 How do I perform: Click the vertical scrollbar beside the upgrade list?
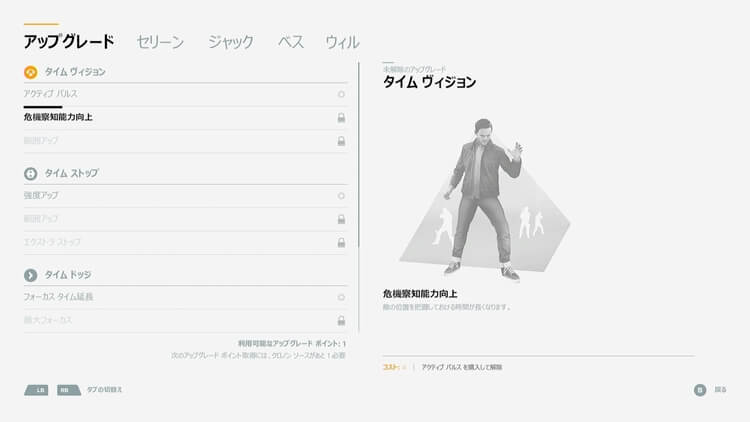359,196
